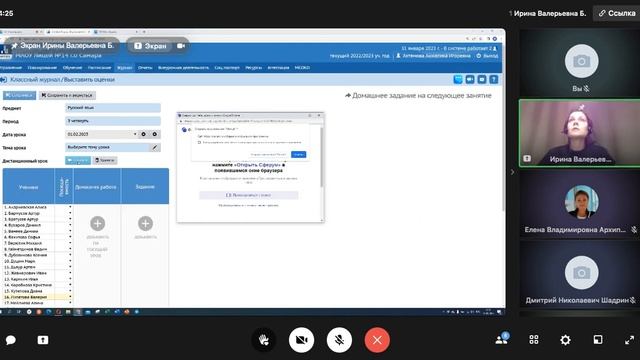Image resolution: width=640 pixels, height=360 pixels.
Task: Go to the next lesson date
Action: point(155,134)
